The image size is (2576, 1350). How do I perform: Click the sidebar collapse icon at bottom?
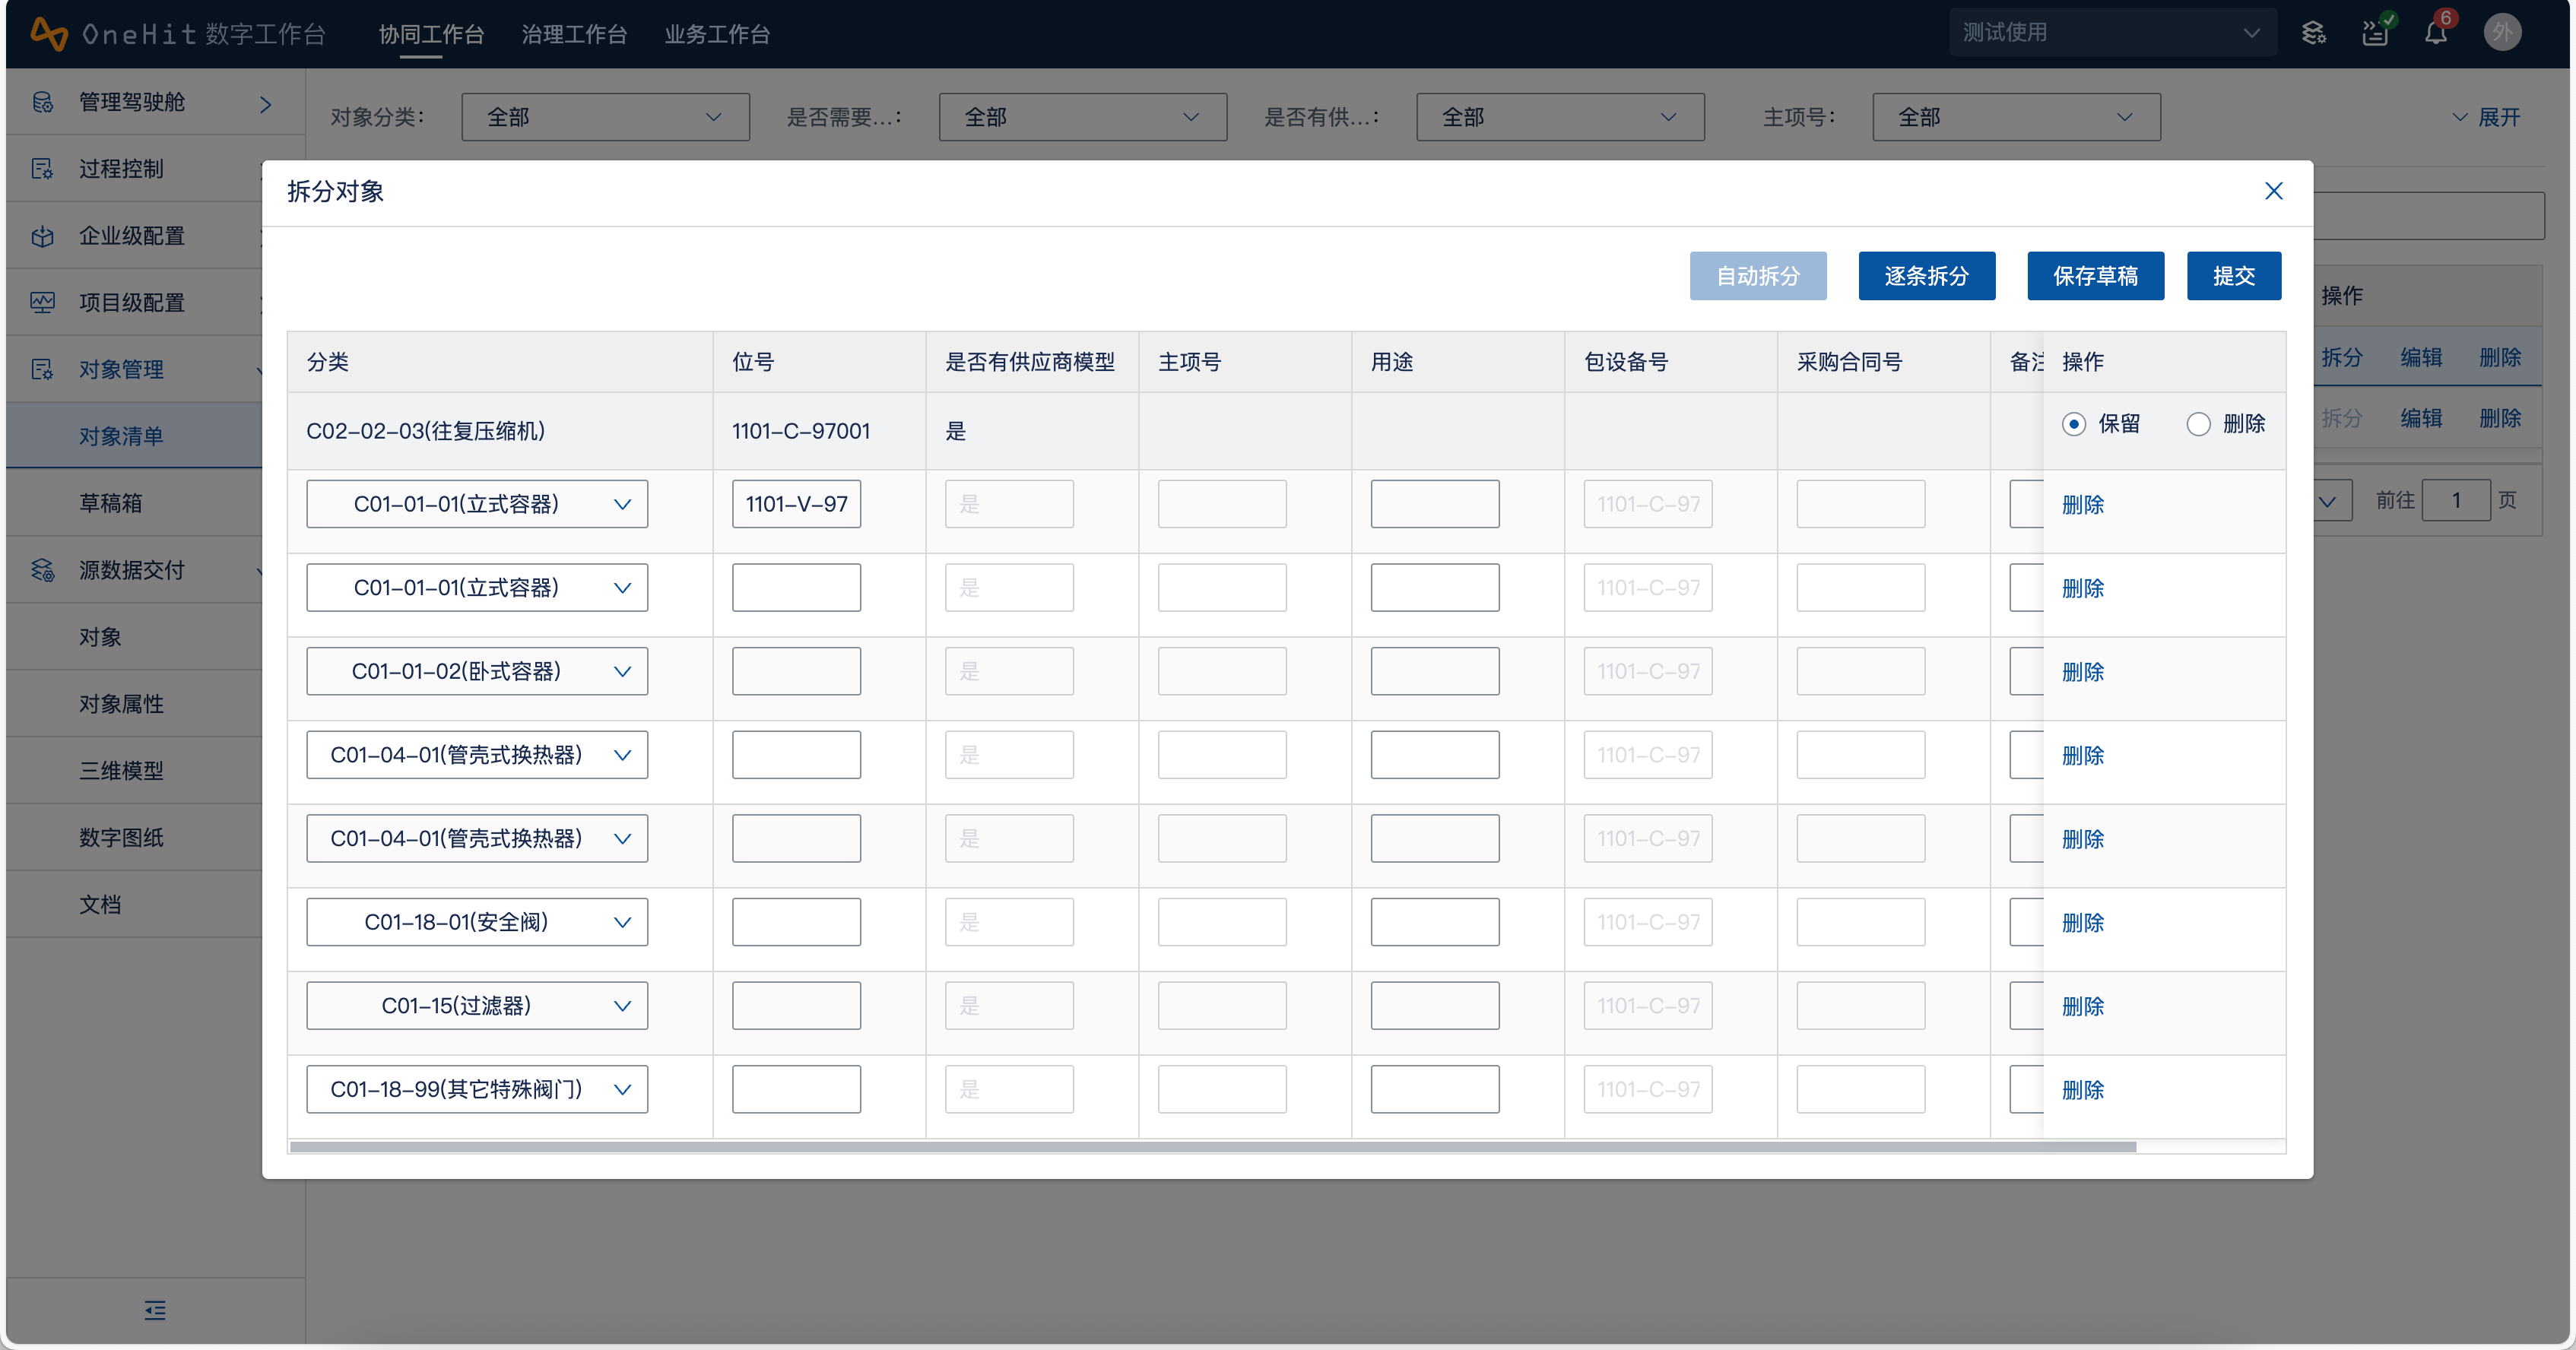(155, 1310)
